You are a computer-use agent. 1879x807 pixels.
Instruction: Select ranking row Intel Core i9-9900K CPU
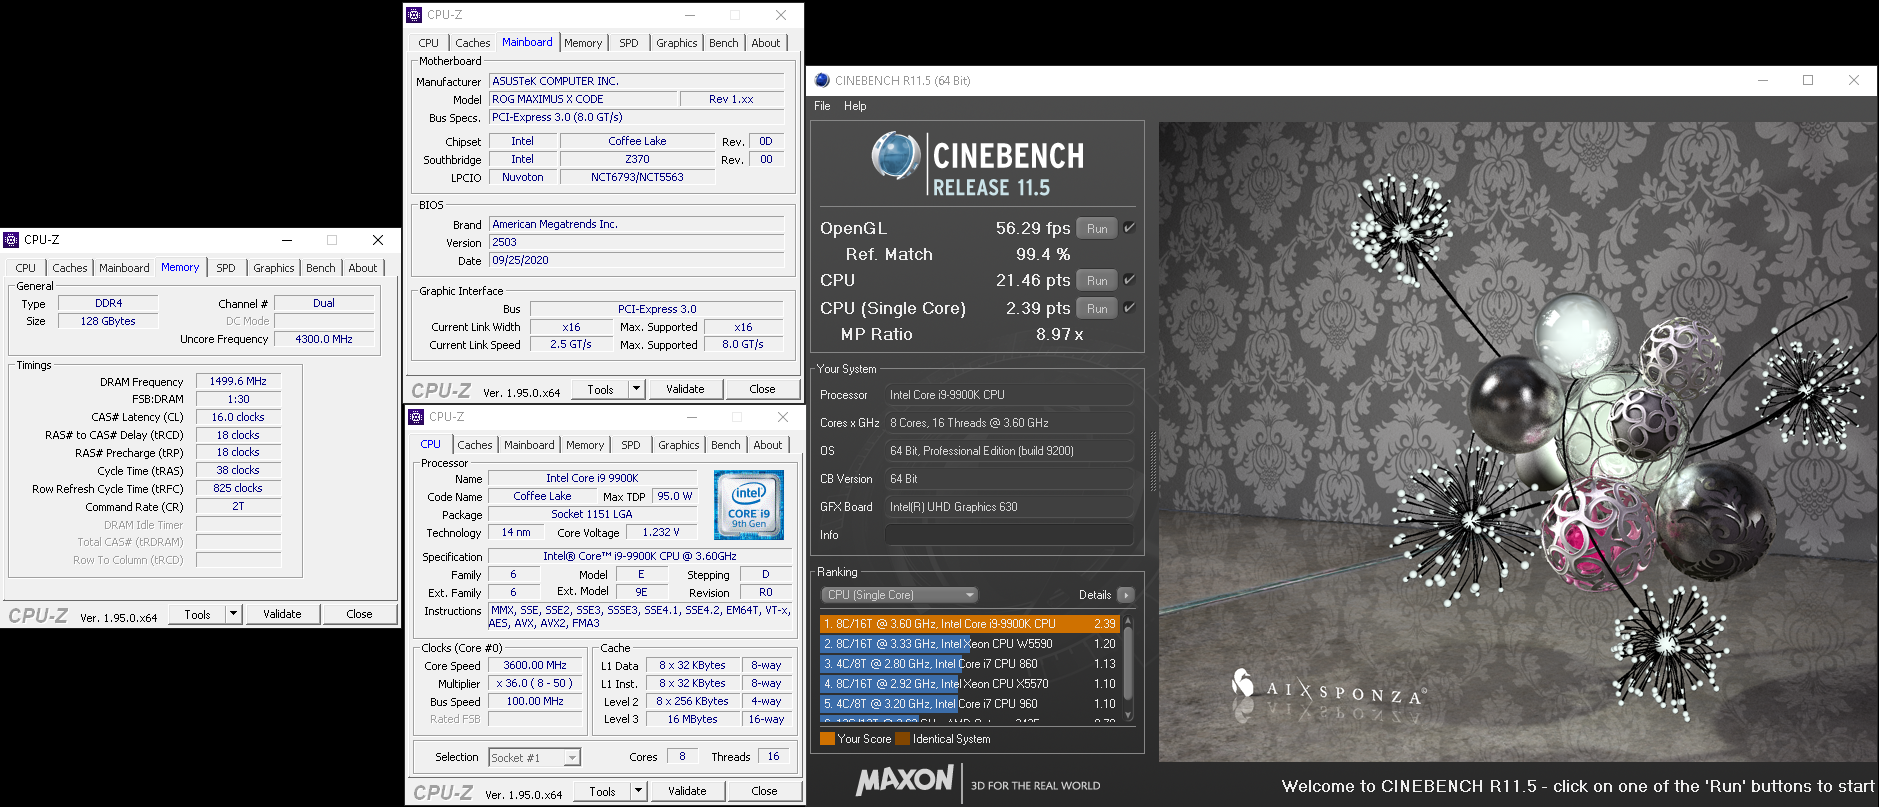coord(969,624)
